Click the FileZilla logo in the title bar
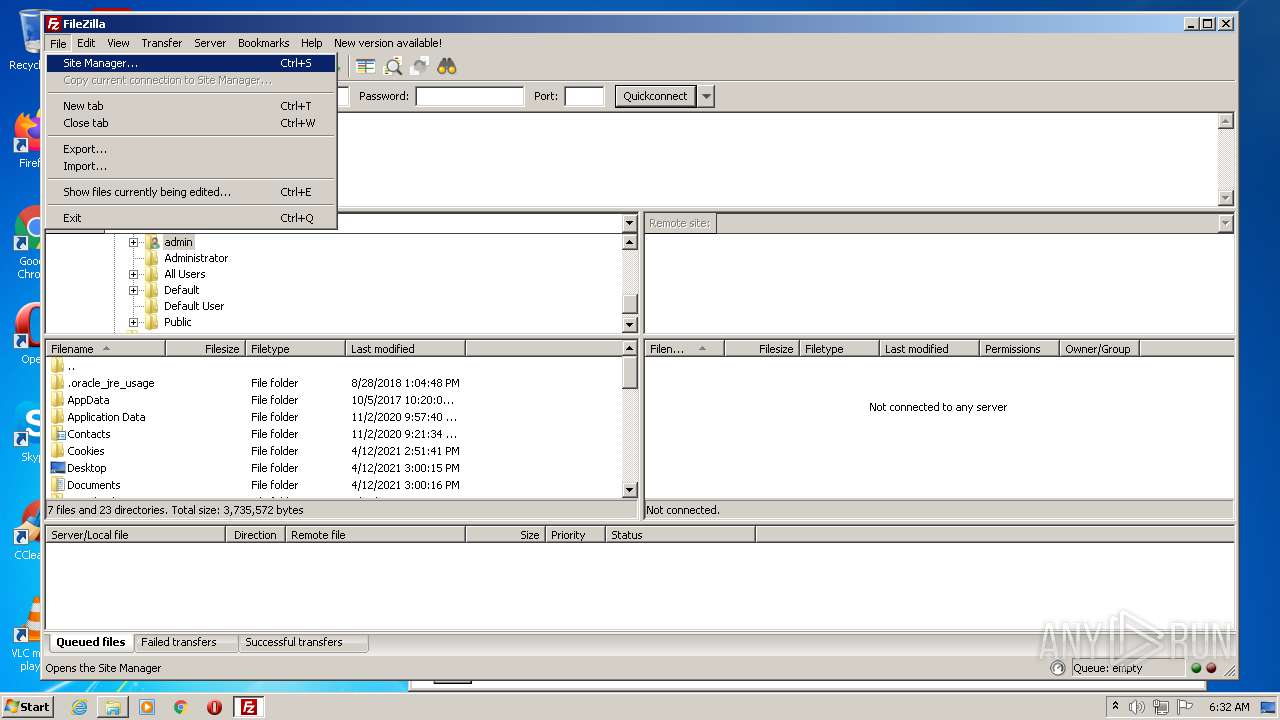Viewport: 1280px width, 720px height. pos(53,24)
